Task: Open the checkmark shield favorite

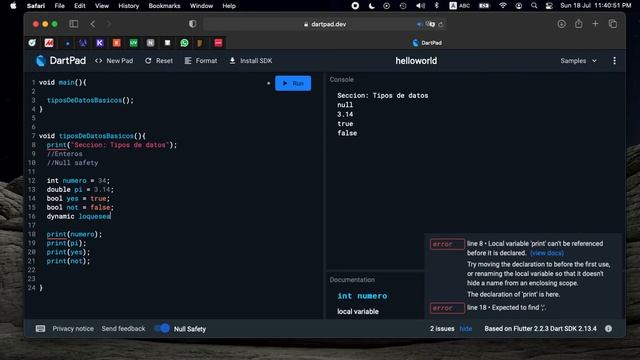Action: (x=32, y=43)
